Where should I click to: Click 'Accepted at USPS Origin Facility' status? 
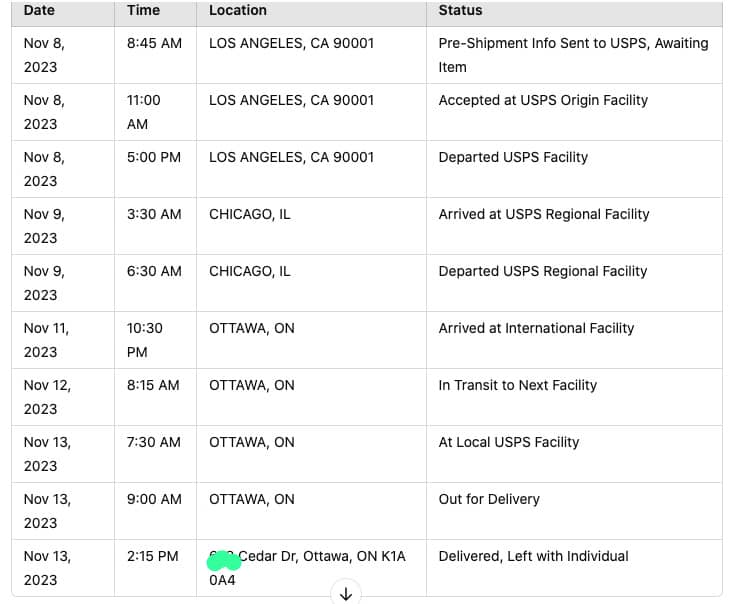543,100
